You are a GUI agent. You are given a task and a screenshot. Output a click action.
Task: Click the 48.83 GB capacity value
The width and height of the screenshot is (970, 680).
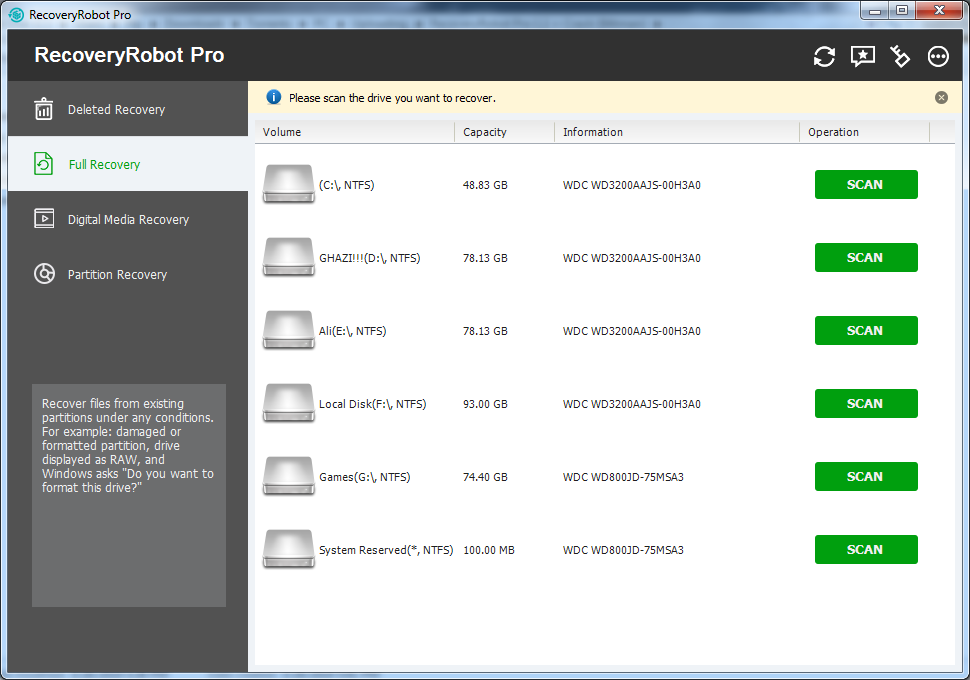(485, 185)
